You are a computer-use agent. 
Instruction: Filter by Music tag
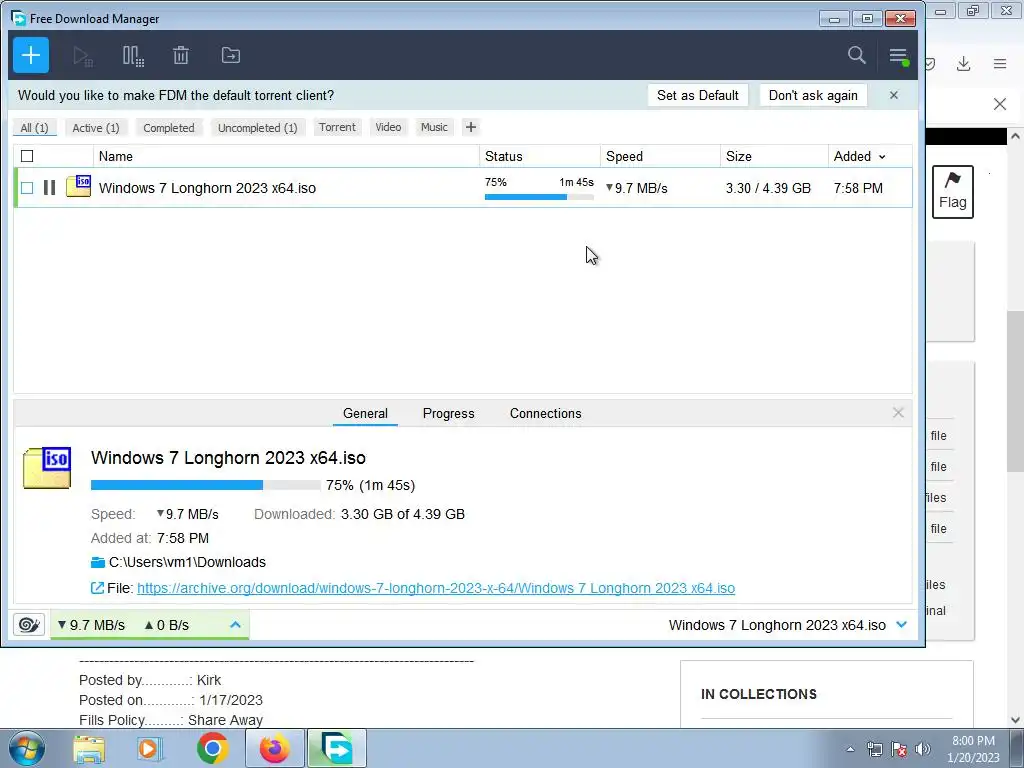434,127
